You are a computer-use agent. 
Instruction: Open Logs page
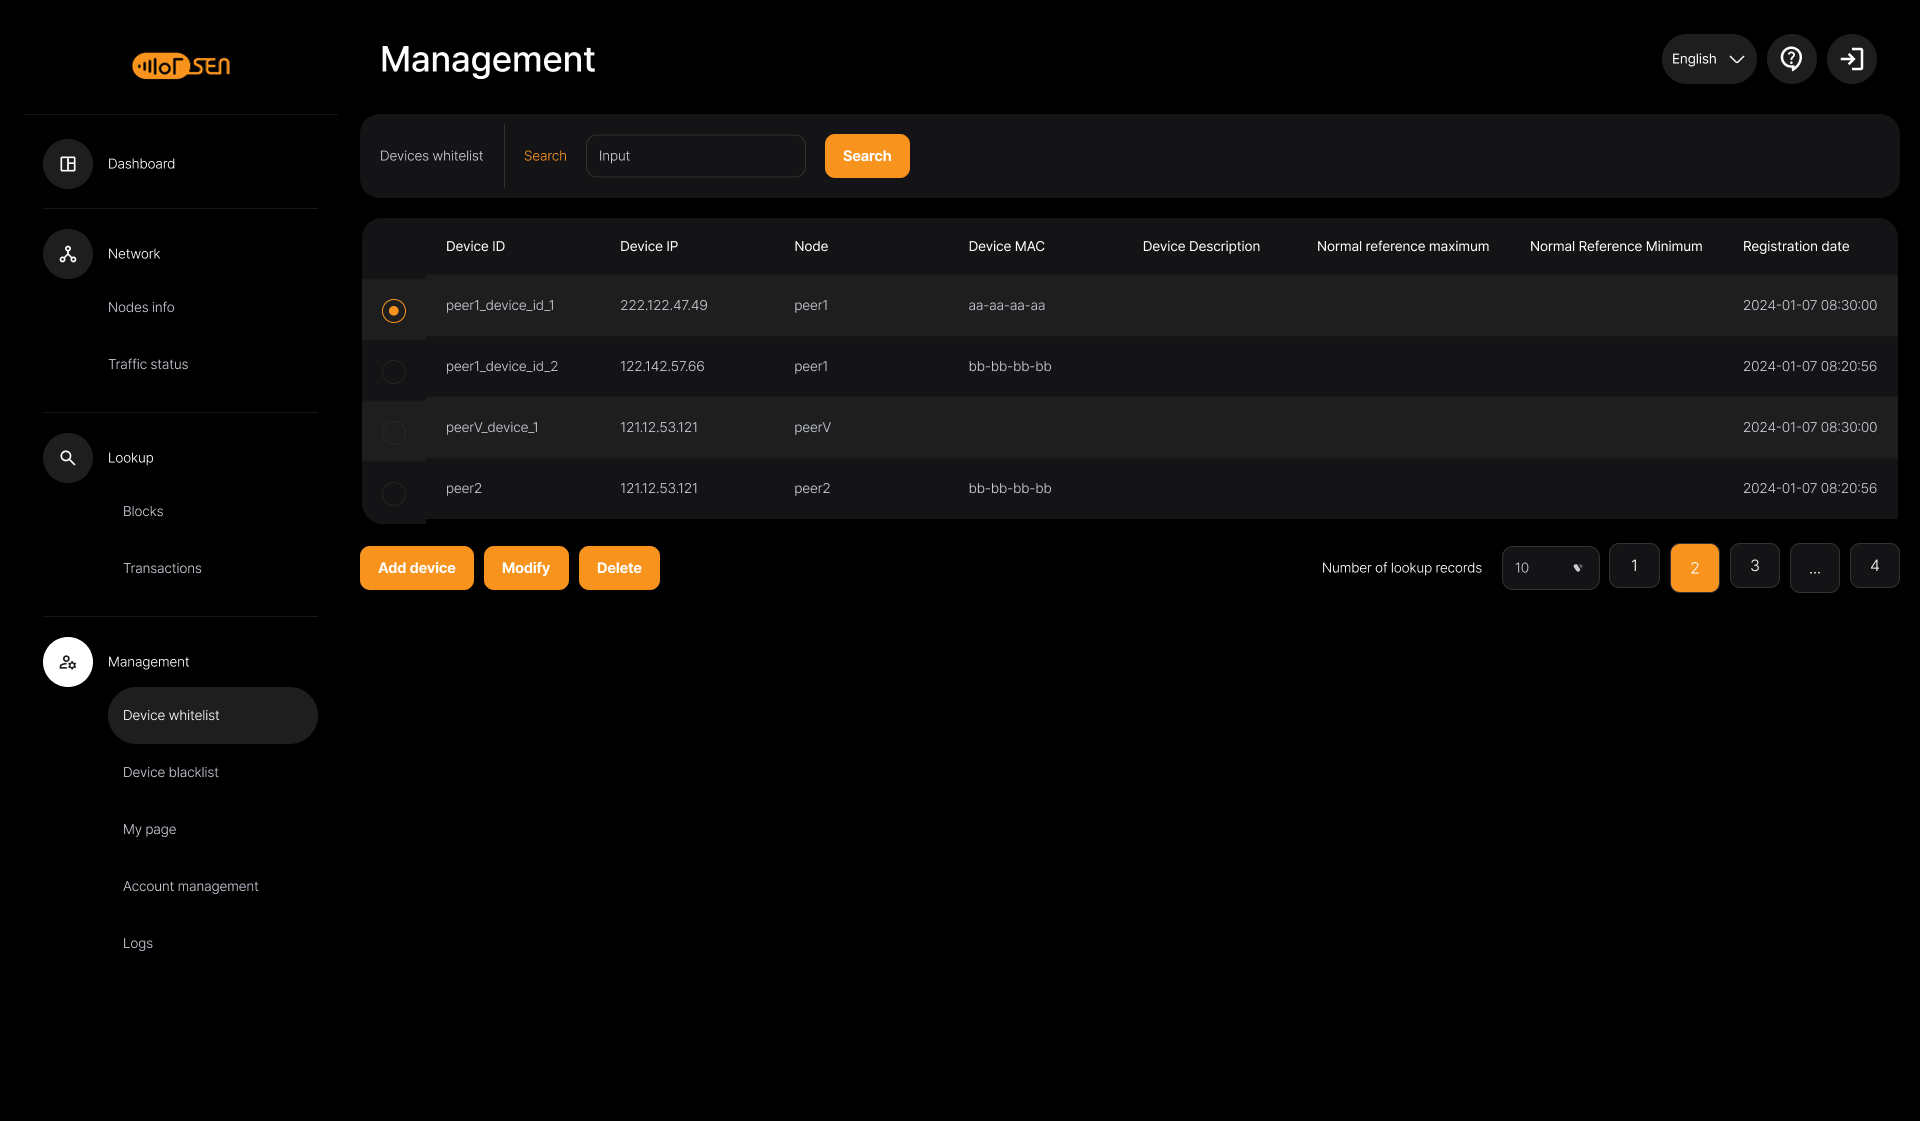(x=138, y=943)
